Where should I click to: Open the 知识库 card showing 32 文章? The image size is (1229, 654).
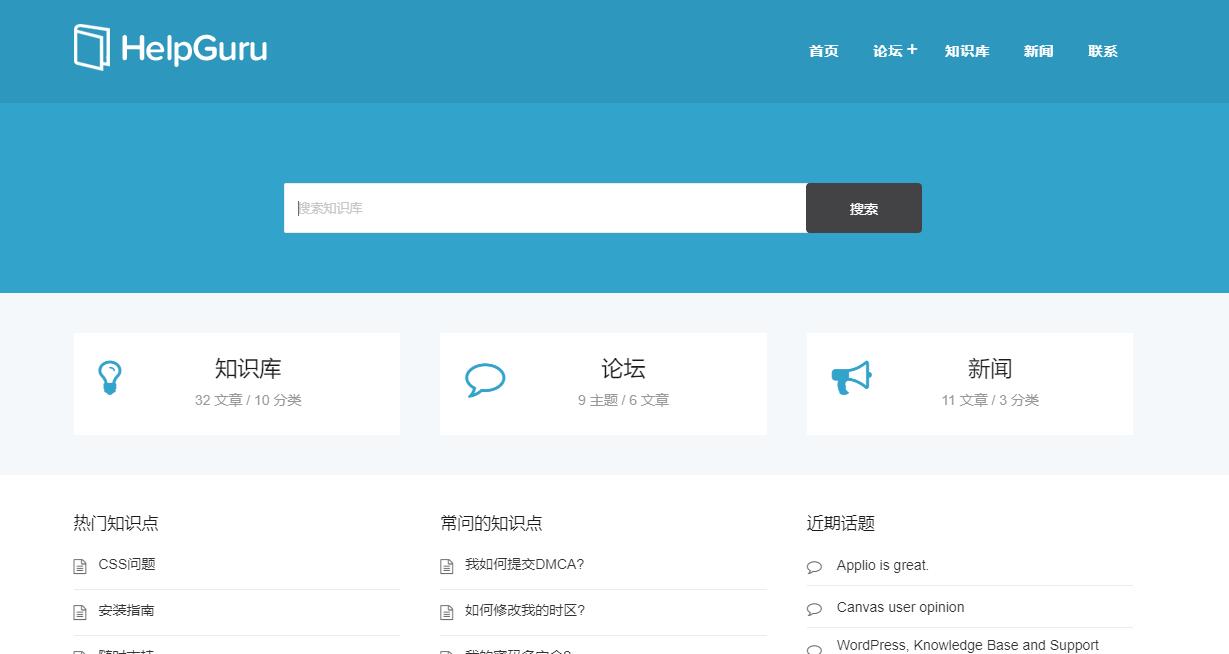coord(237,384)
